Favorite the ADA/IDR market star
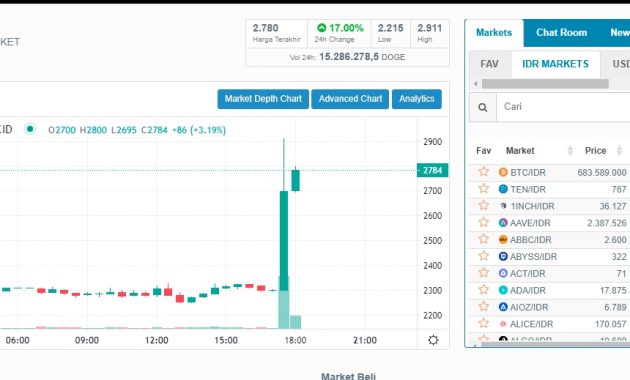 click(484, 290)
